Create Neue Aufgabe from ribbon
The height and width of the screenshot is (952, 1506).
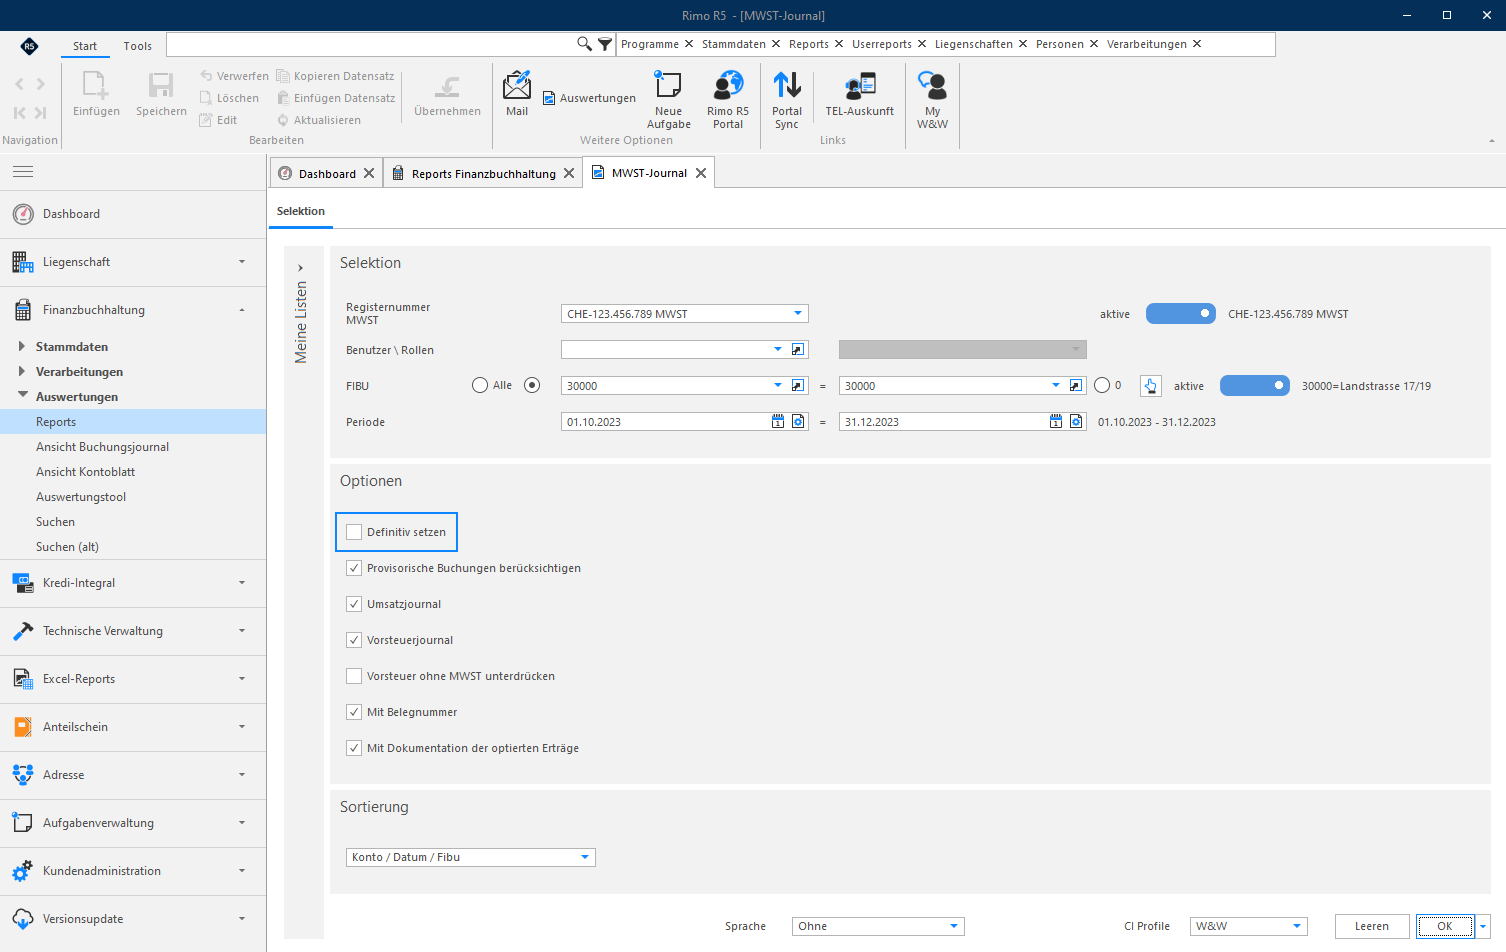pos(668,100)
